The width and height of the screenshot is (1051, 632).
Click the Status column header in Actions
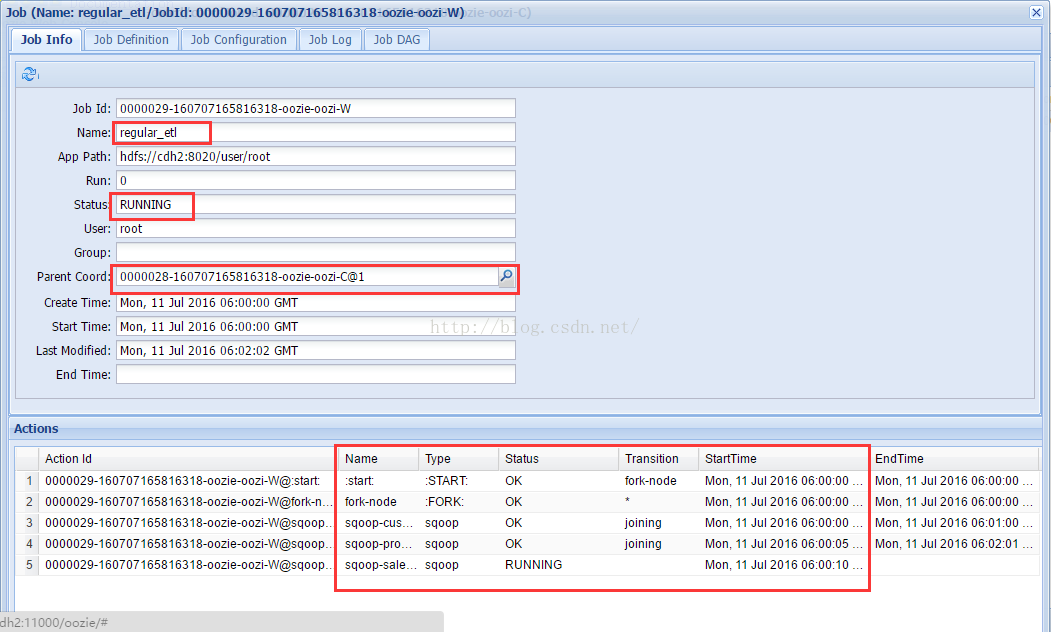tap(559, 458)
